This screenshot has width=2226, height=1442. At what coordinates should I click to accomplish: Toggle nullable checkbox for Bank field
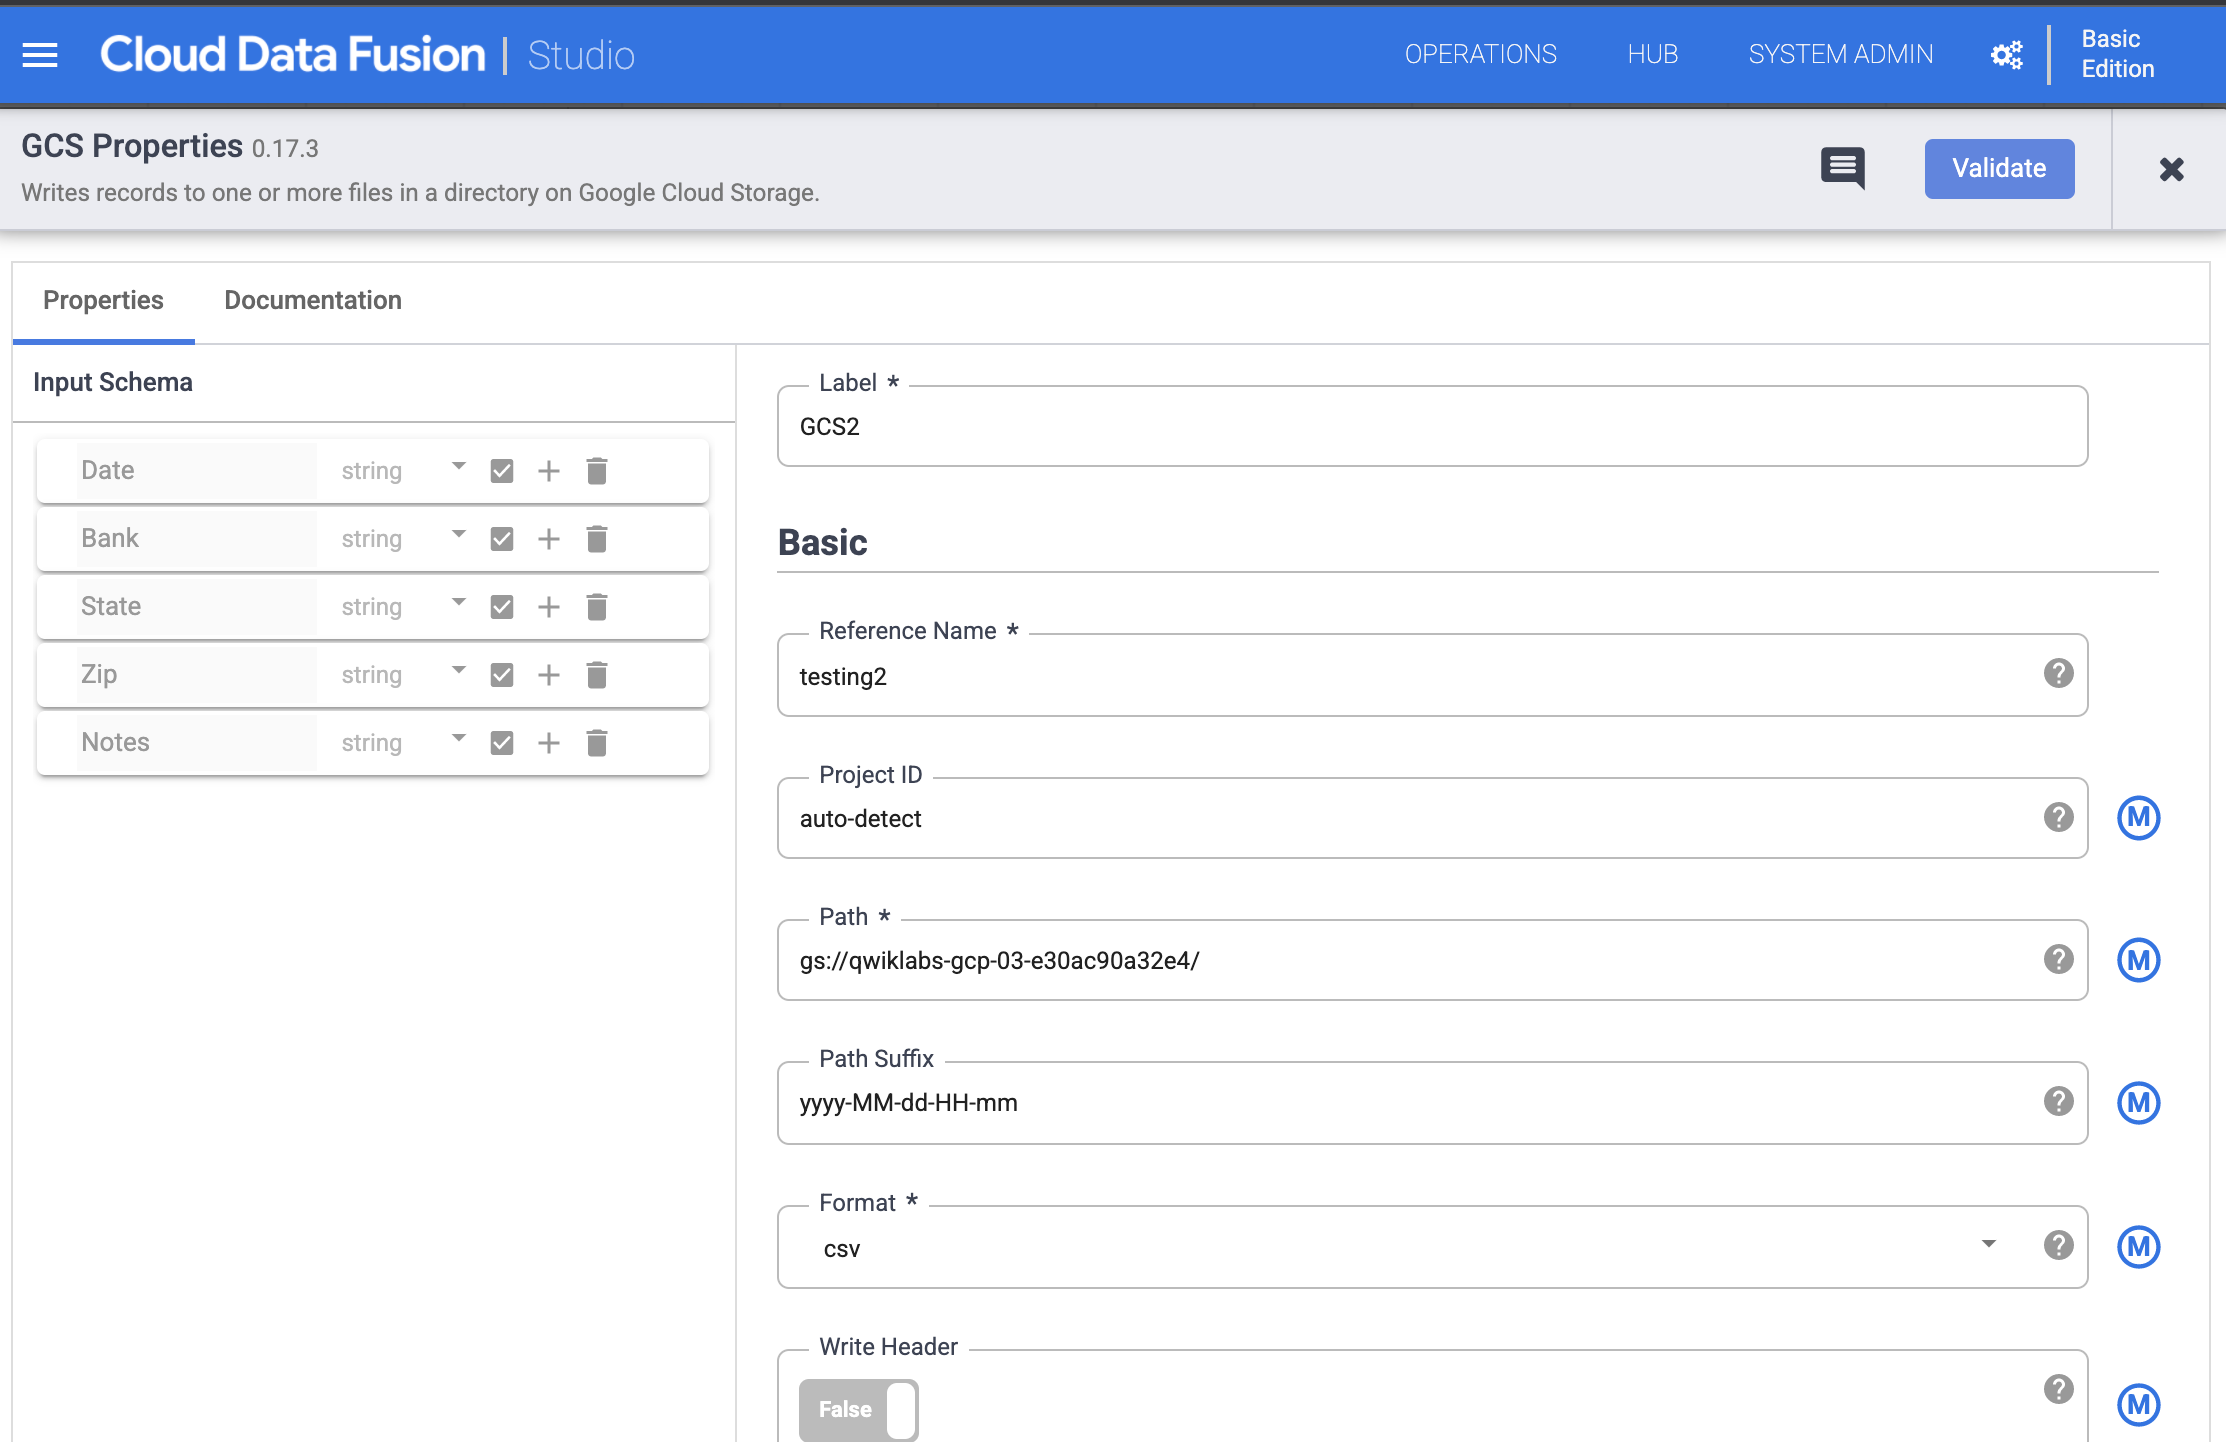point(502,539)
